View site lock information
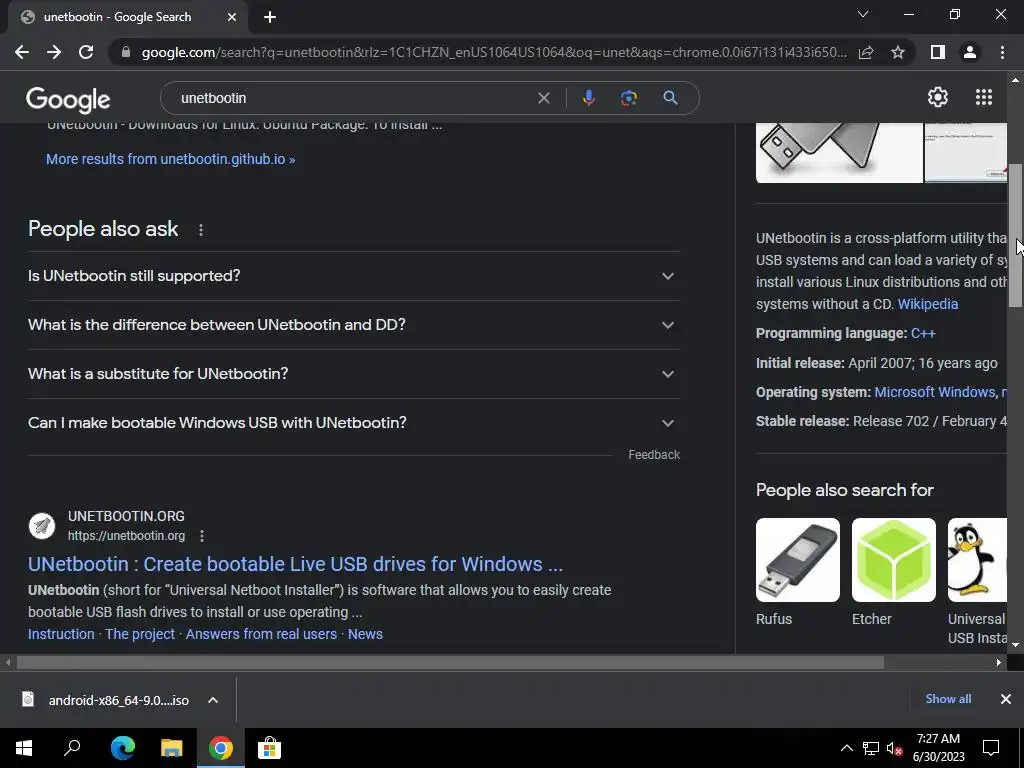Screen dimensions: 1024x768 [x=126, y=52]
